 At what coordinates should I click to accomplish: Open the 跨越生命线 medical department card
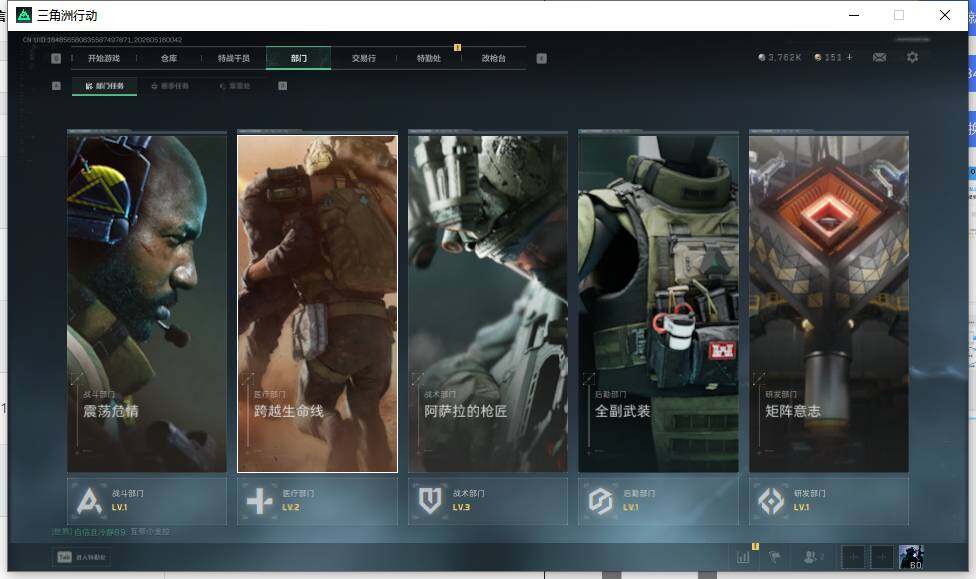[x=317, y=304]
